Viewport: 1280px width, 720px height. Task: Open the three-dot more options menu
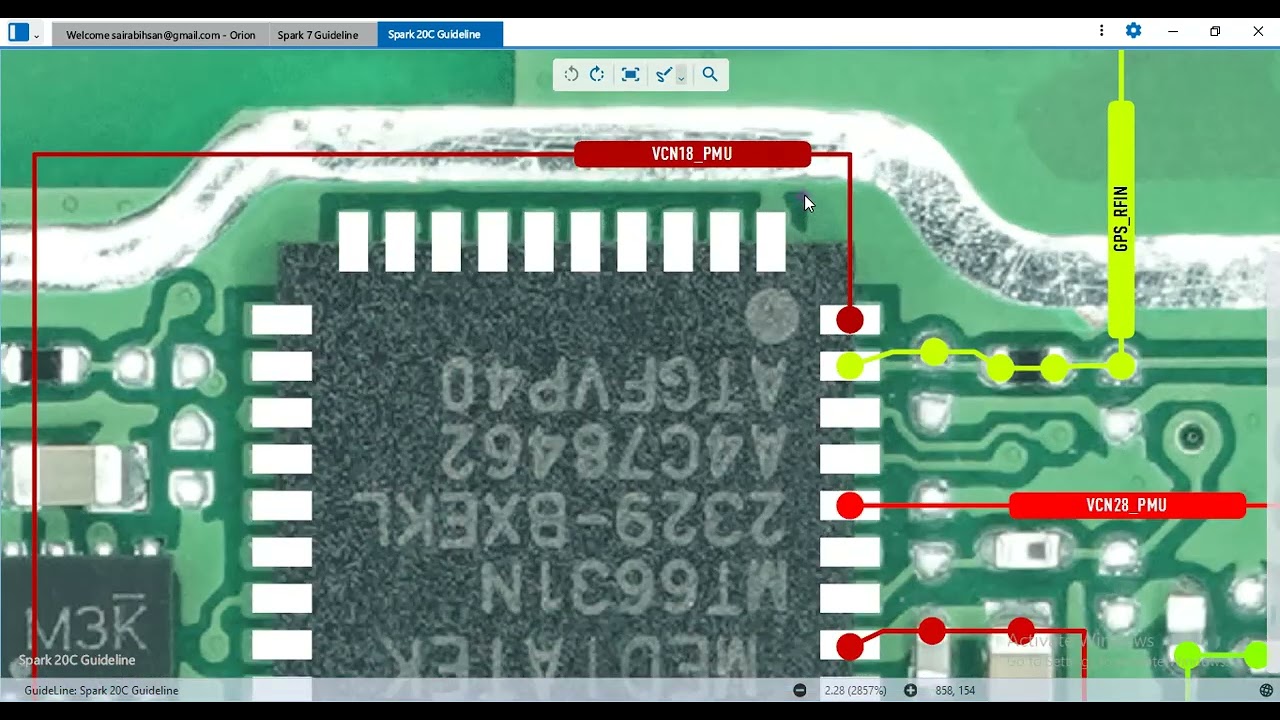point(1101,31)
